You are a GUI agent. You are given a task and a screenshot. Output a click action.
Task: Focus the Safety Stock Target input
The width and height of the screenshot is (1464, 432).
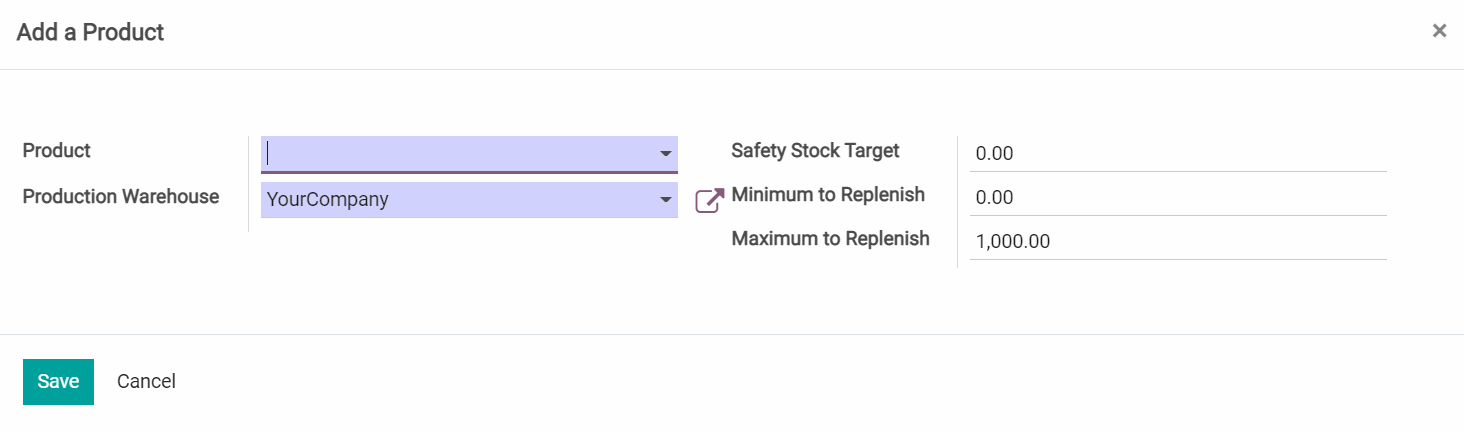tap(1178, 154)
